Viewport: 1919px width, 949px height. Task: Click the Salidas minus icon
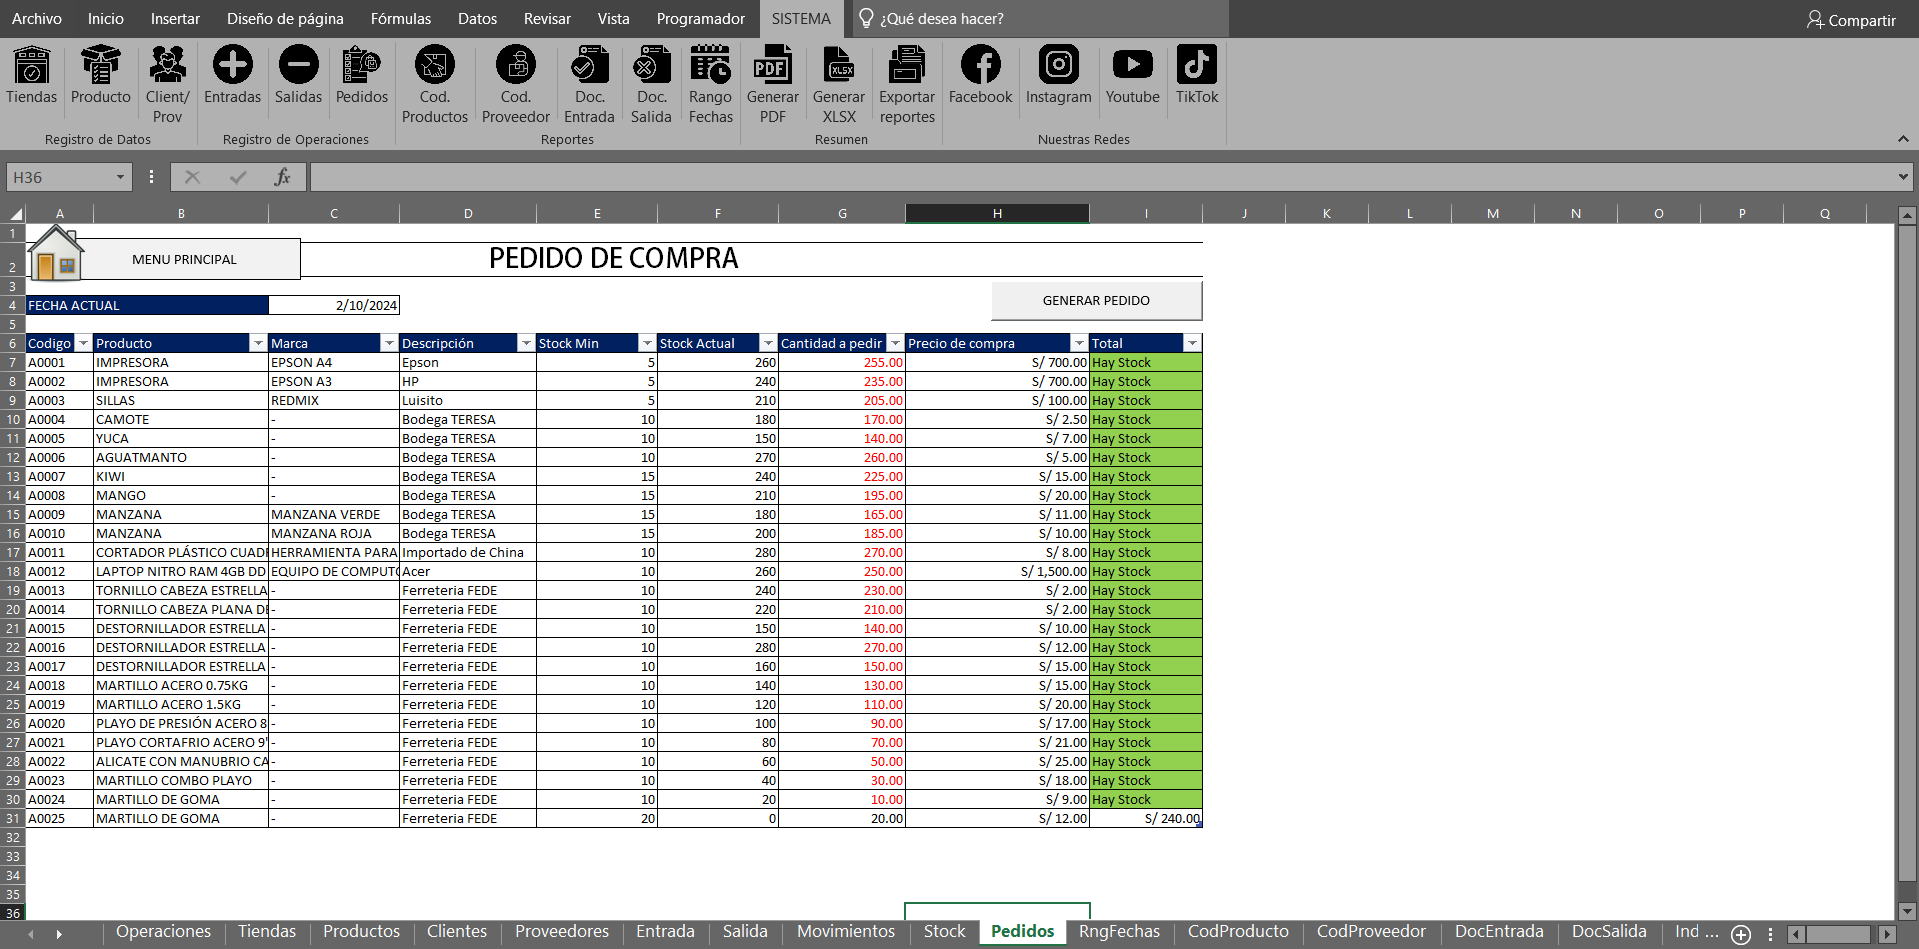pos(298,66)
